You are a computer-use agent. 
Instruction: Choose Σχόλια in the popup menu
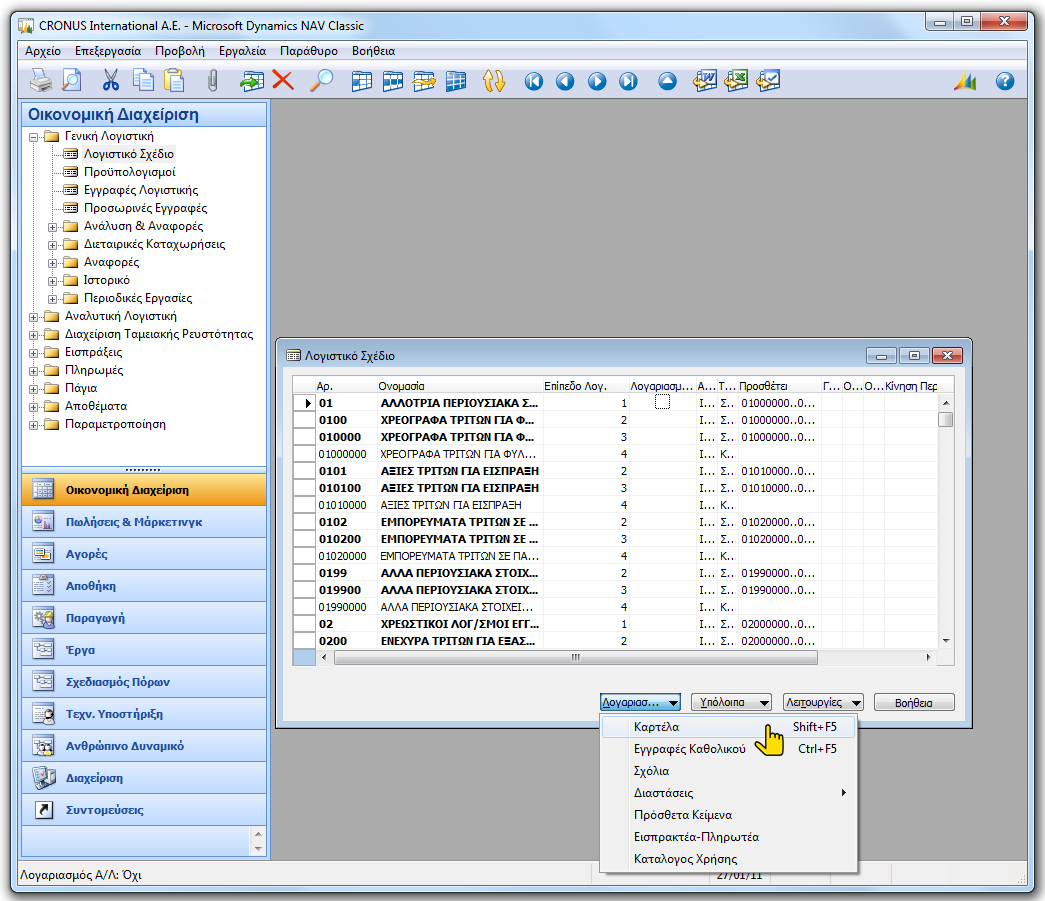[x=728, y=771]
